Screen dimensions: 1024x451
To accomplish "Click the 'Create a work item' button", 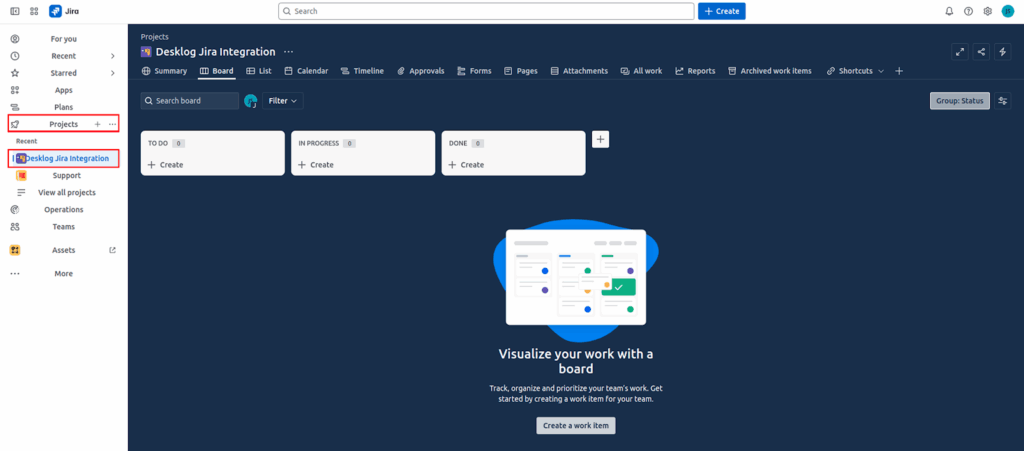I will click(x=576, y=426).
